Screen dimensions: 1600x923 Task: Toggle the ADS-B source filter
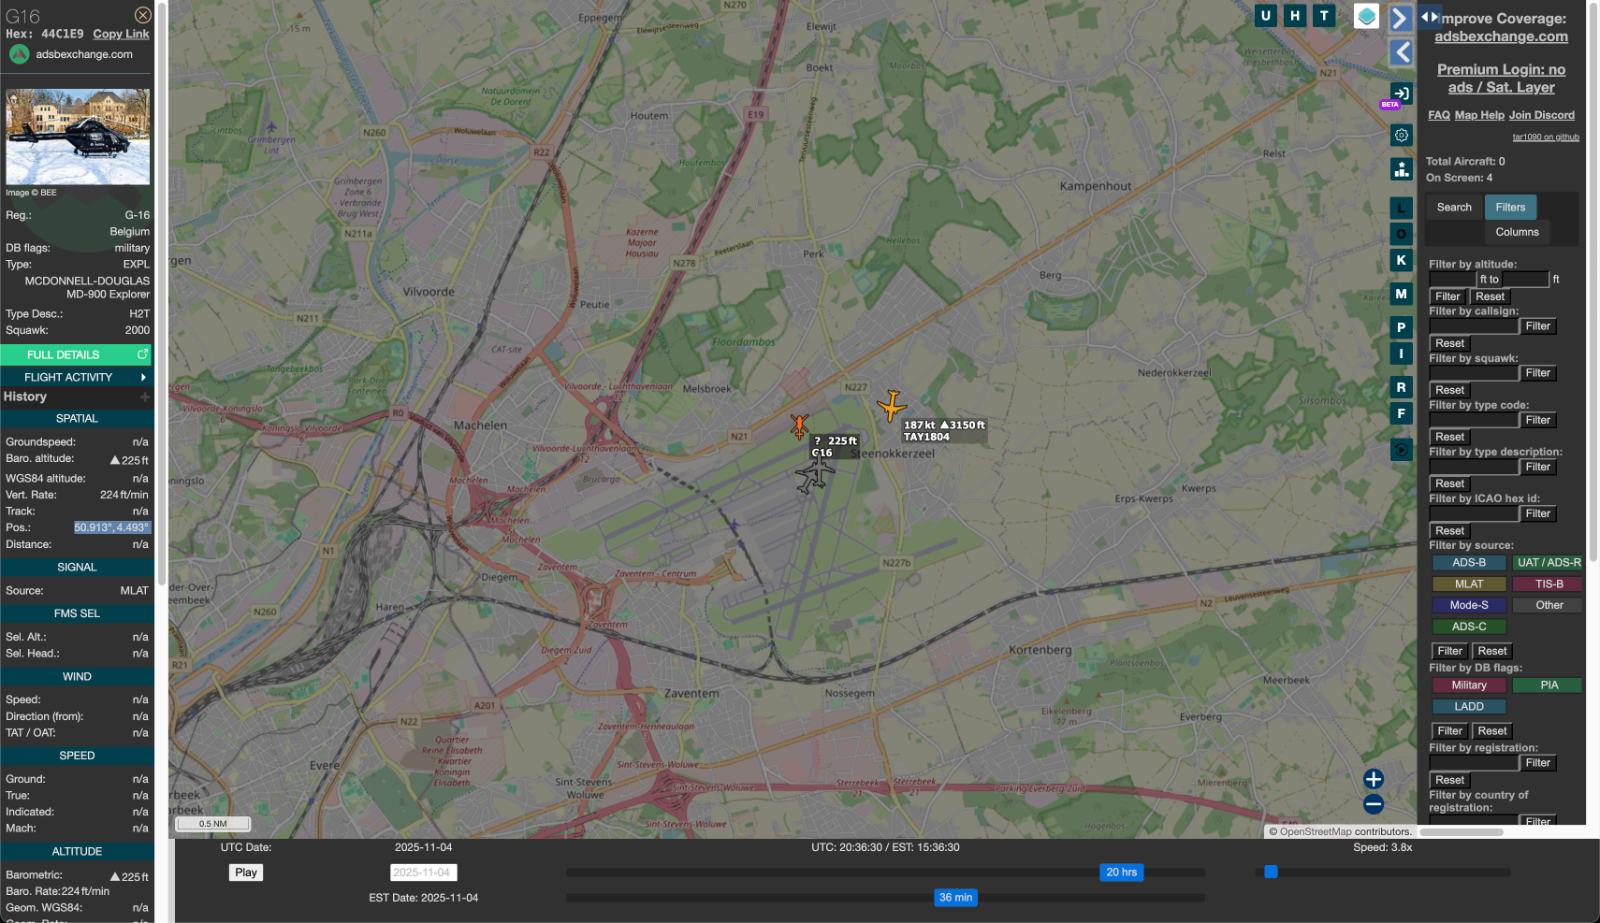1469,563
